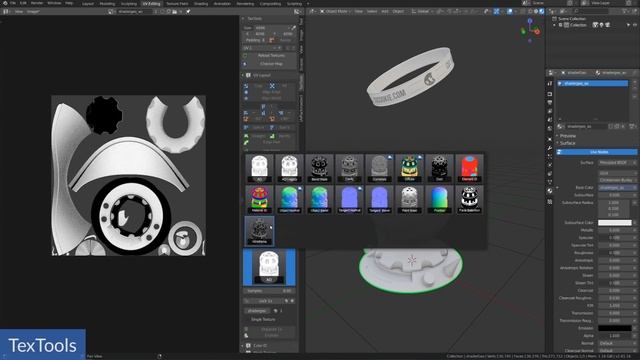This screenshot has width=640, height=360.
Task: Toggle rendered viewport shading mode
Action: 541,11
